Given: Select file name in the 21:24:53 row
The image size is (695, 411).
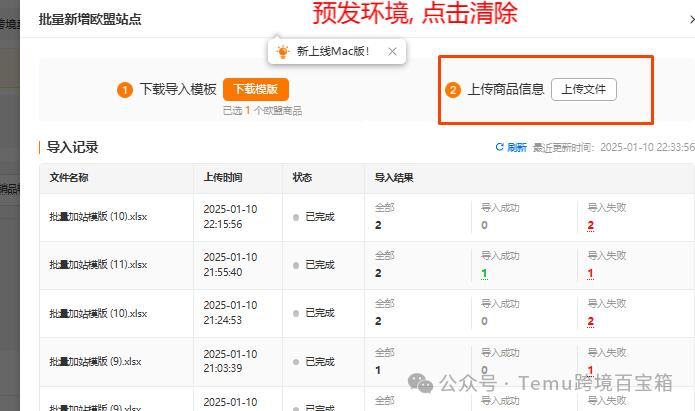Looking at the screenshot, I should [98, 313].
